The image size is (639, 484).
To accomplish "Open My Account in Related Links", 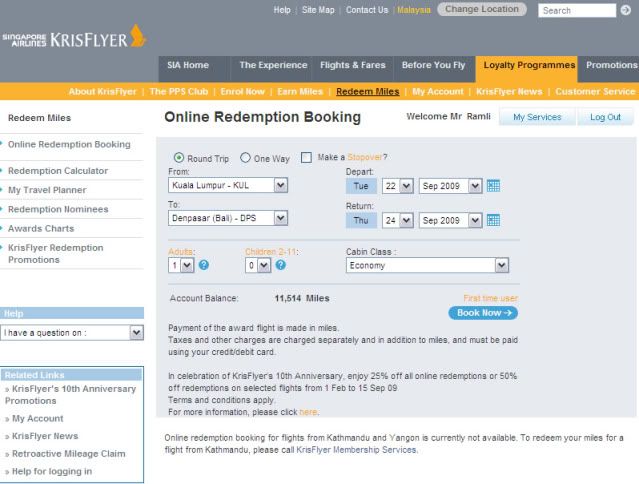I will point(37,418).
